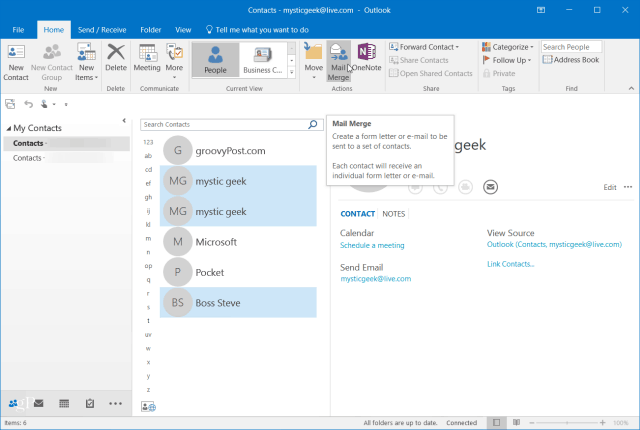The width and height of the screenshot is (640, 430).
Task: Switch to Reading view in status bar
Action: [516, 423]
